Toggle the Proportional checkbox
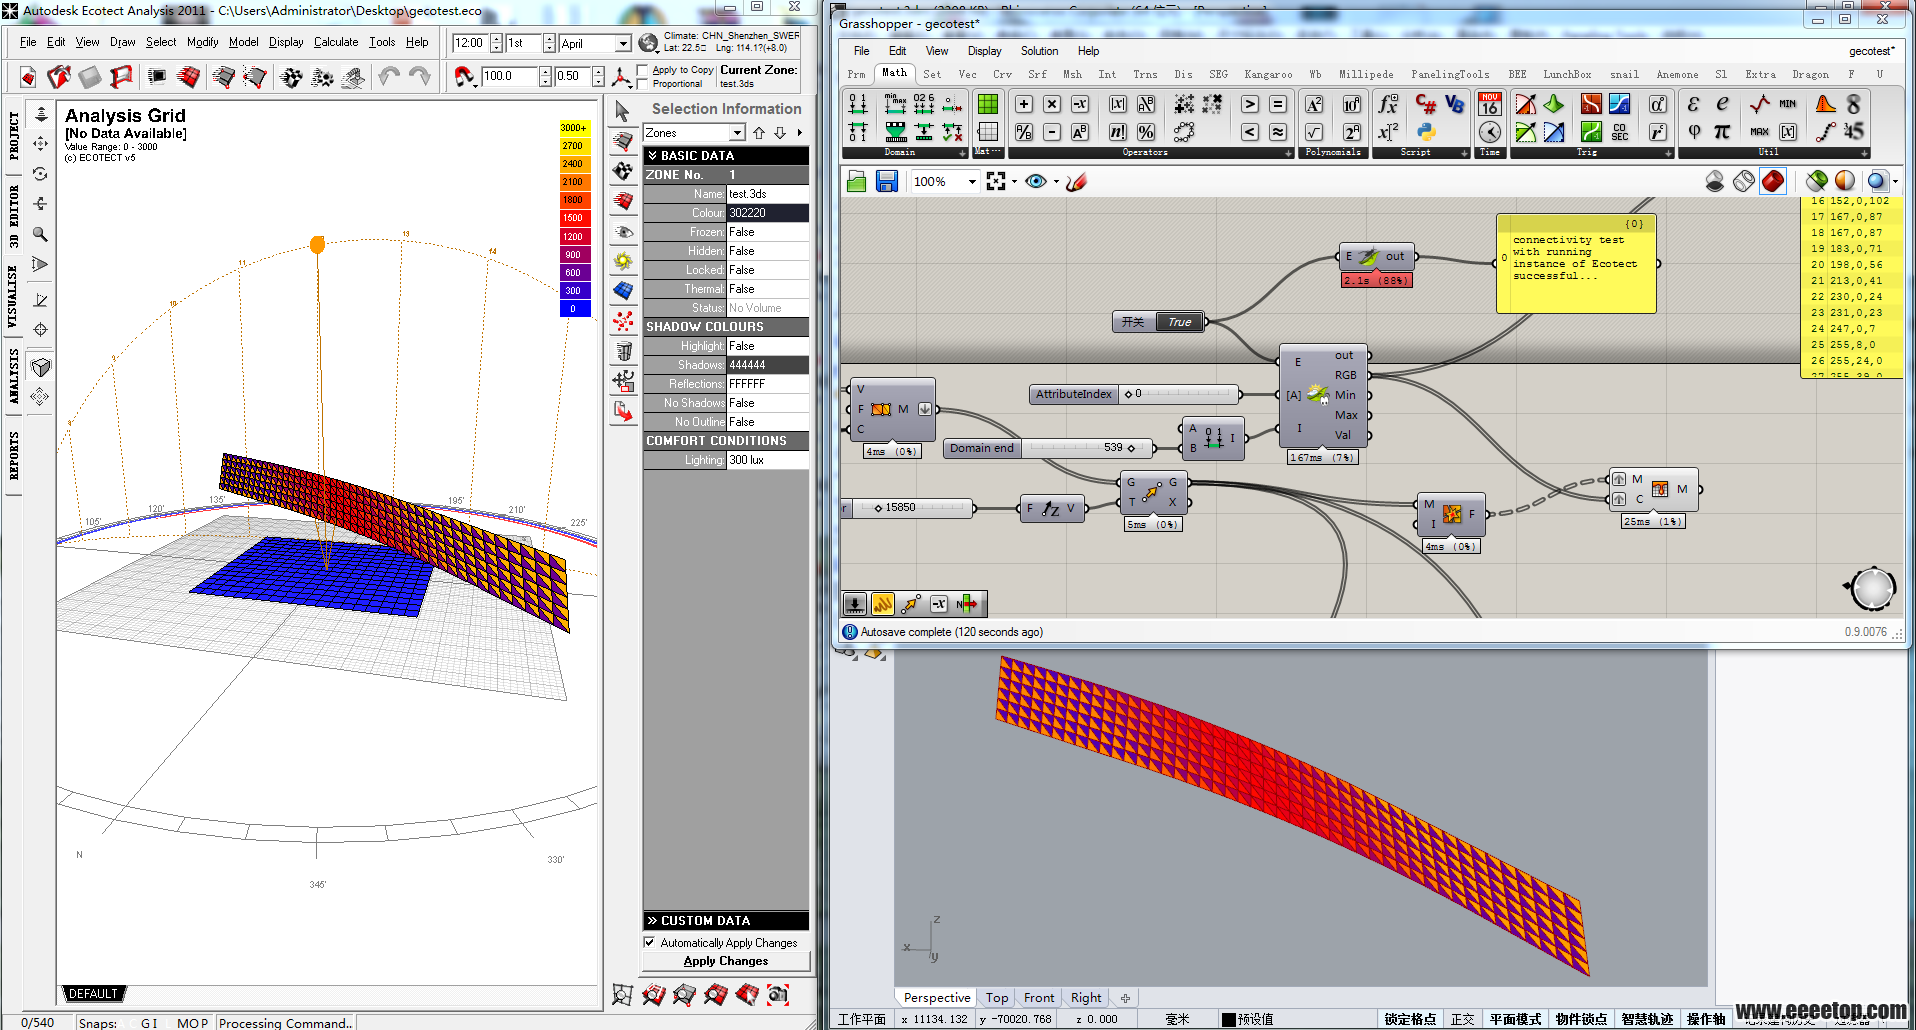 pyautogui.click(x=644, y=84)
